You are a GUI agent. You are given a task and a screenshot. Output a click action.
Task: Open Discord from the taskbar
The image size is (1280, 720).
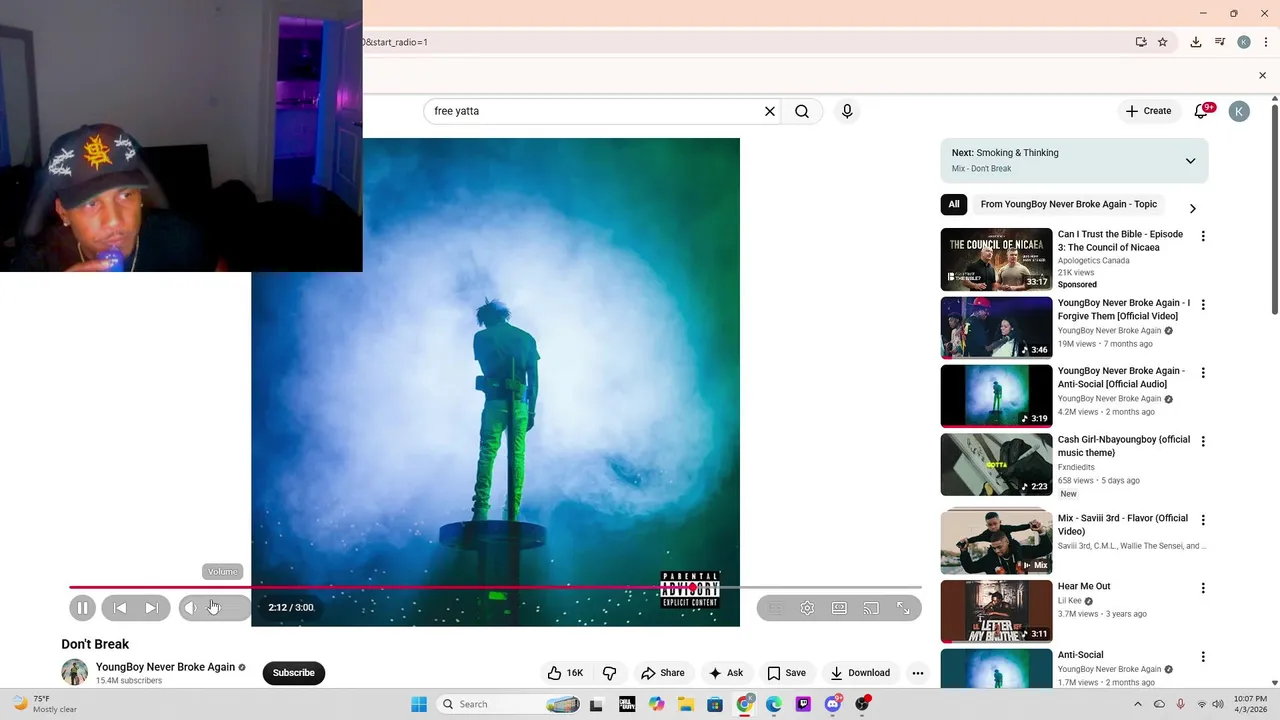(833, 704)
